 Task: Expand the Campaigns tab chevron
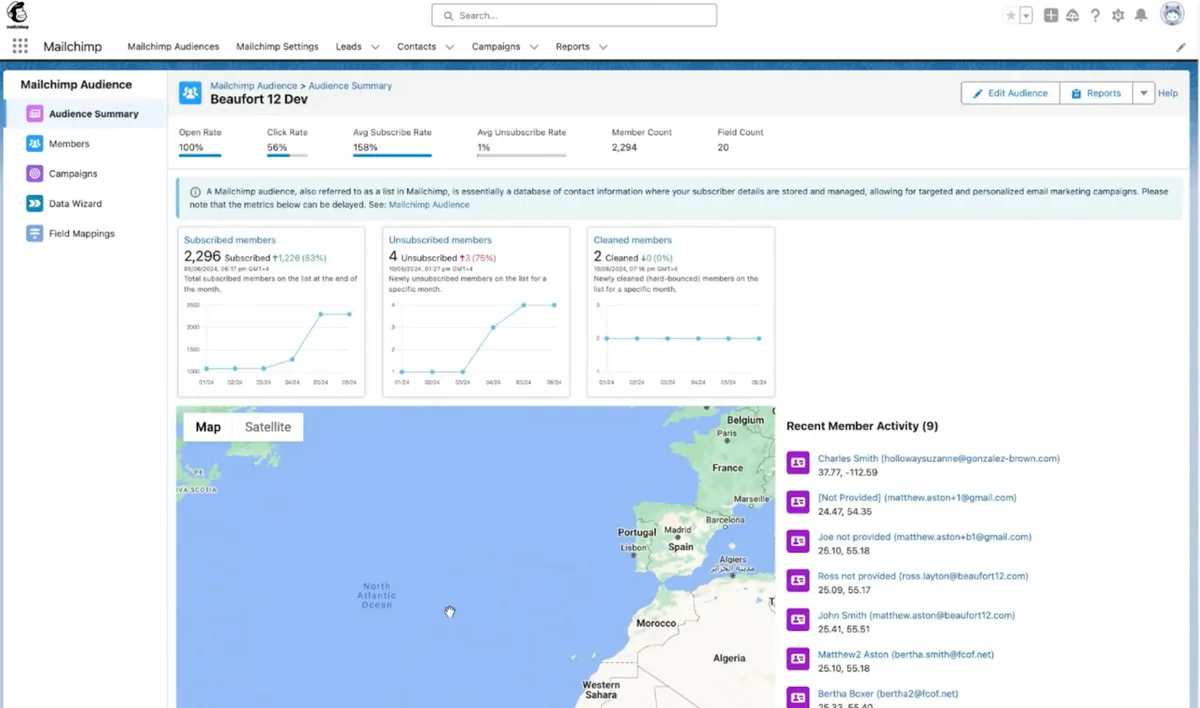click(x=534, y=47)
